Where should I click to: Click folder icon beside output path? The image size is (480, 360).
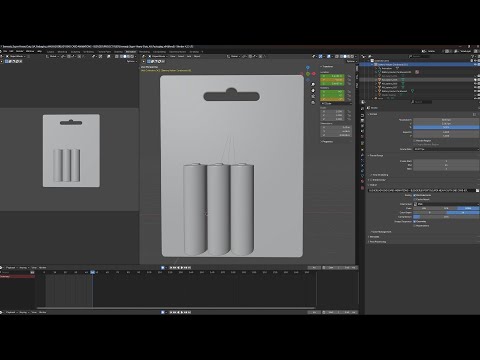[477, 190]
